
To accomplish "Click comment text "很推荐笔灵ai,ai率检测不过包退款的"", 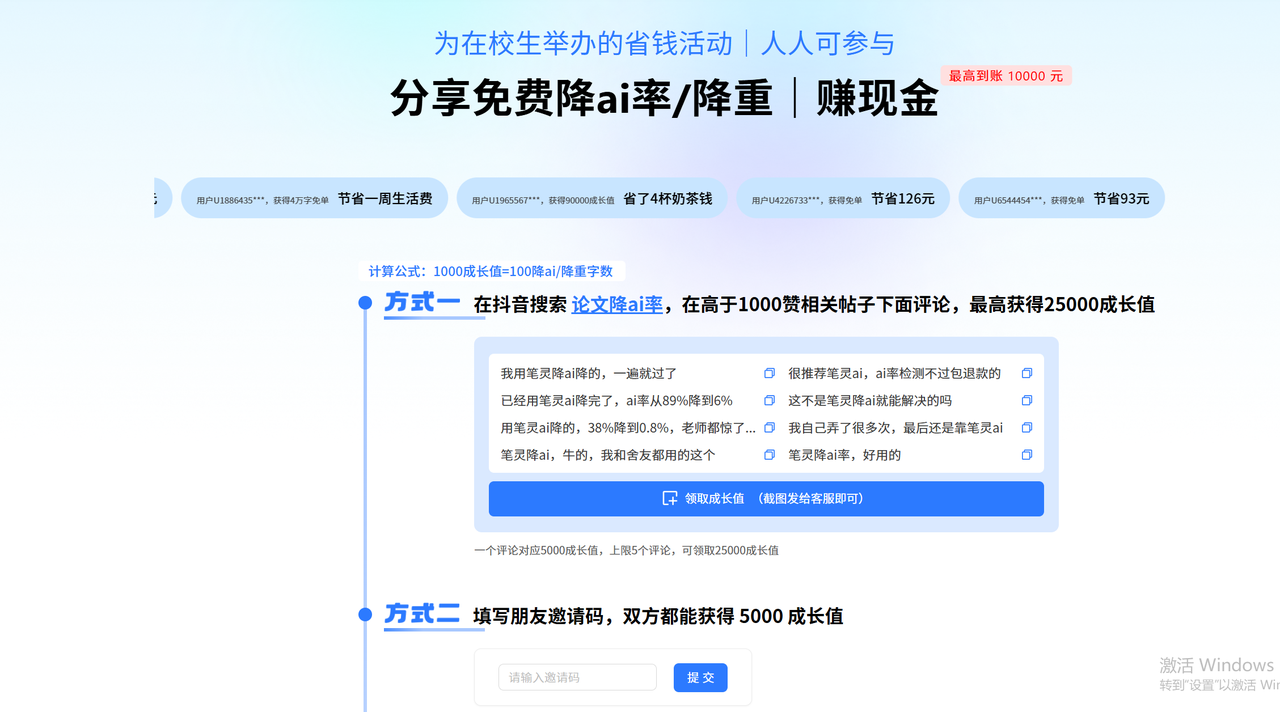I will pos(894,374).
